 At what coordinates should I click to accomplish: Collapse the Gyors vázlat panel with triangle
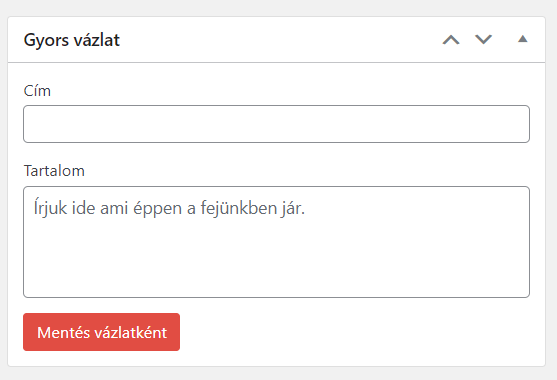[x=522, y=39]
